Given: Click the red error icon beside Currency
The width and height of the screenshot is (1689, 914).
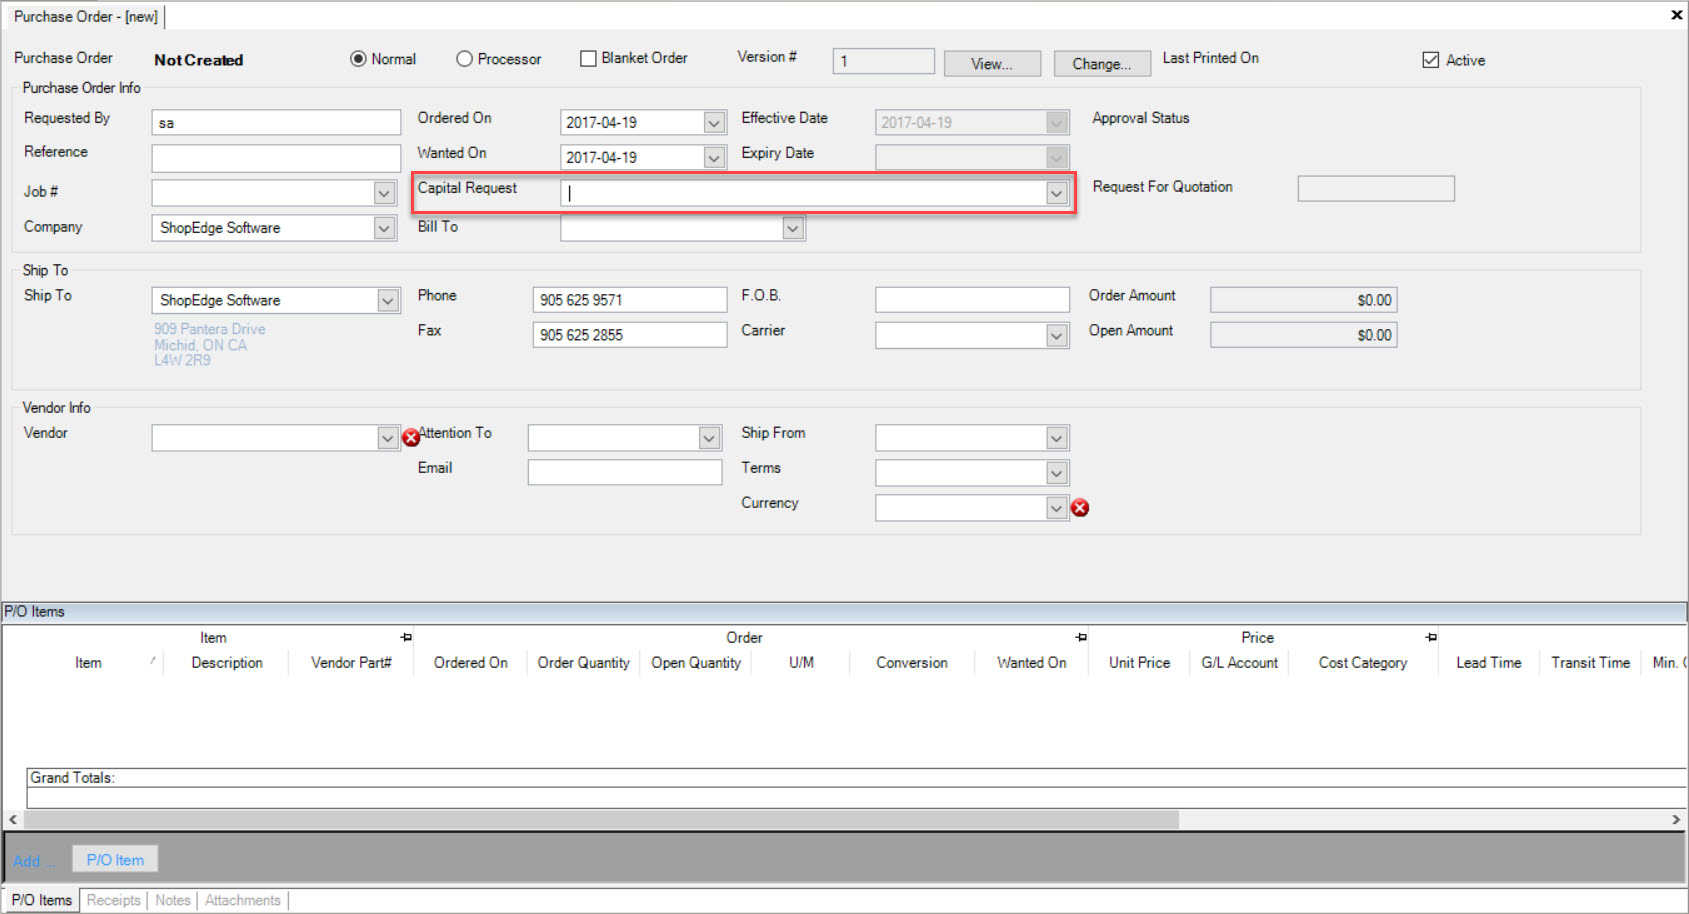Looking at the screenshot, I should (x=1080, y=508).
